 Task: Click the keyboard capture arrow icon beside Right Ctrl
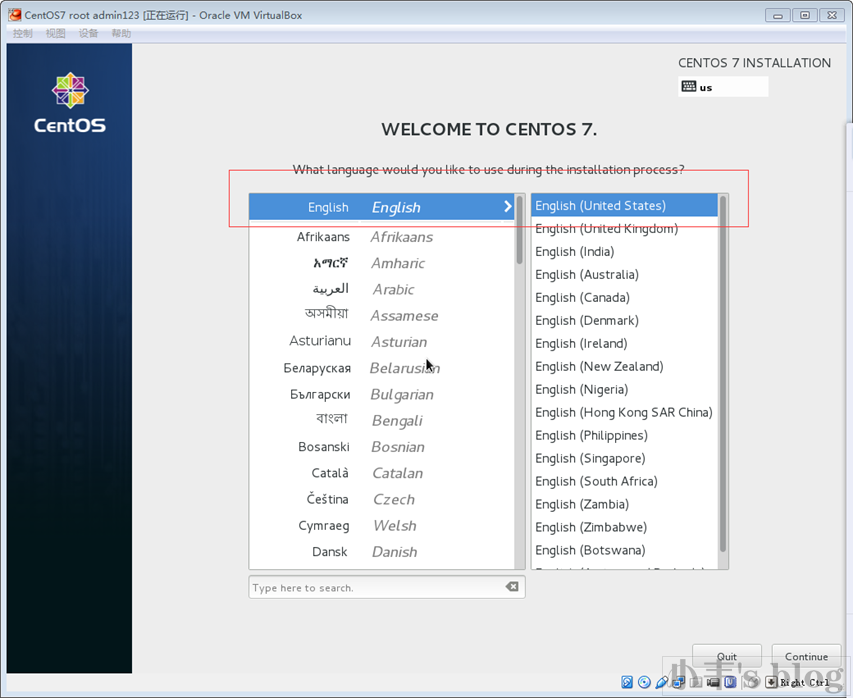pos(771,682)
